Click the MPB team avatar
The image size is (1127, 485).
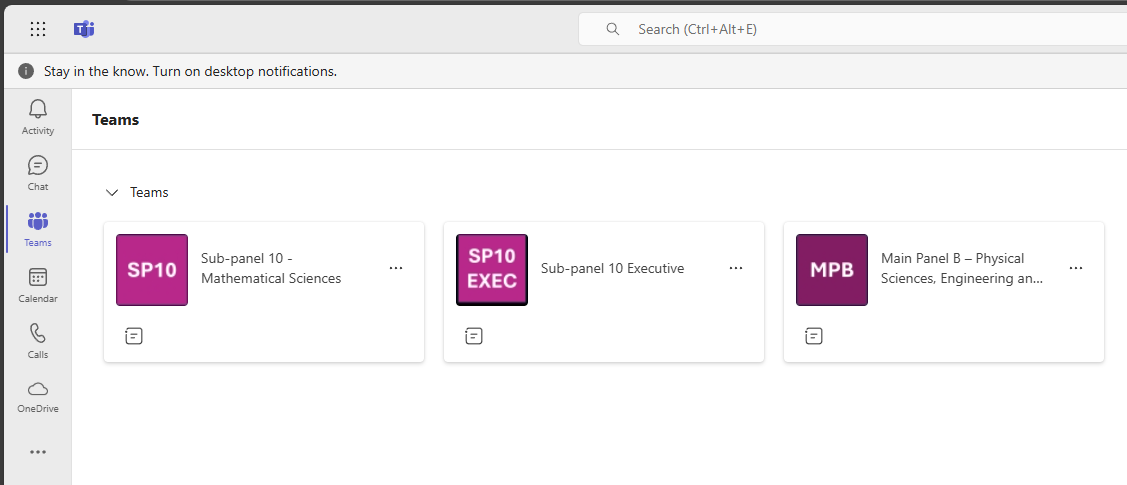click(x=832, y=269)
